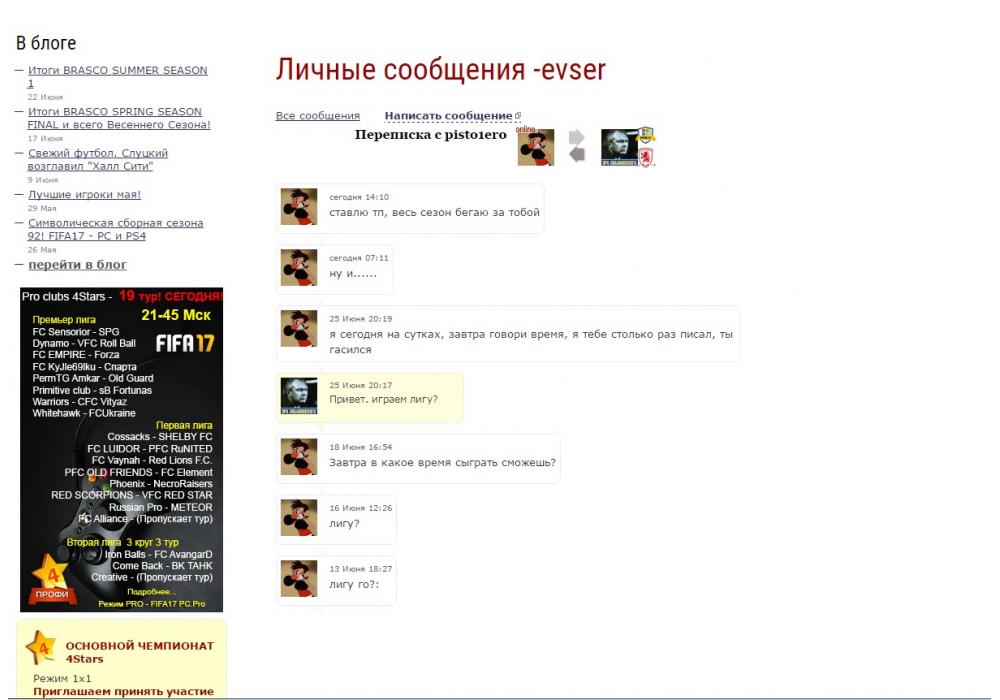Click Подробнее on the Pro clubs banner
1000x700 pixels.
tap(153, 591)
